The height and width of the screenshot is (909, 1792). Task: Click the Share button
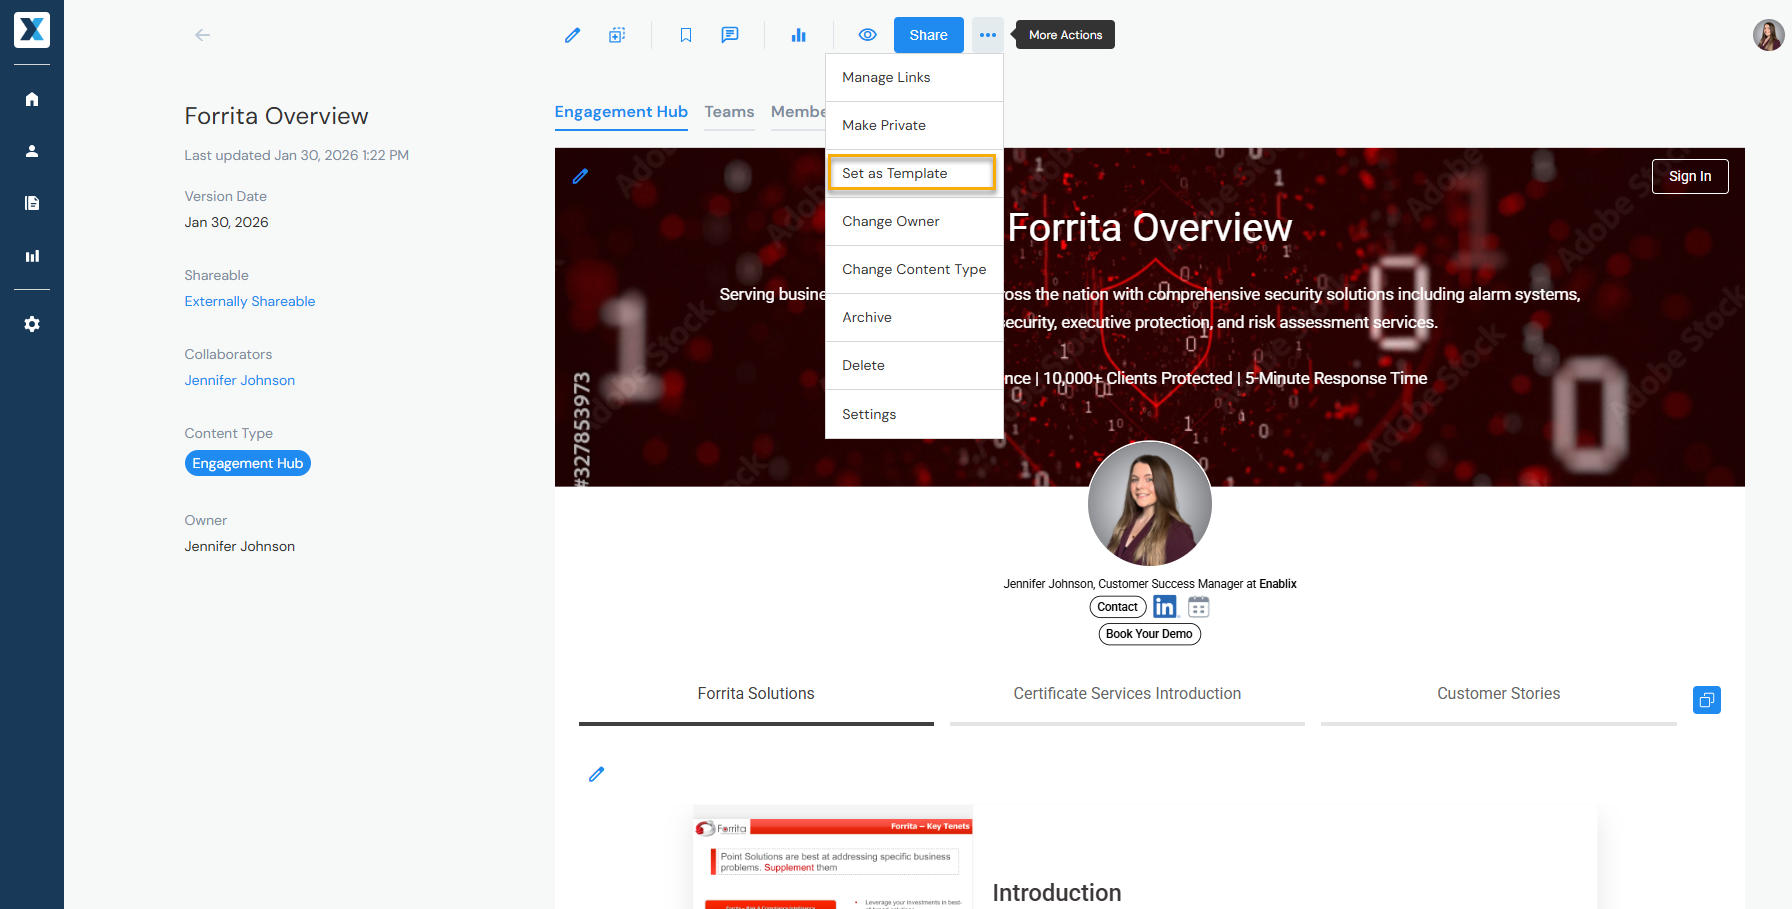(x=928, y=35)
